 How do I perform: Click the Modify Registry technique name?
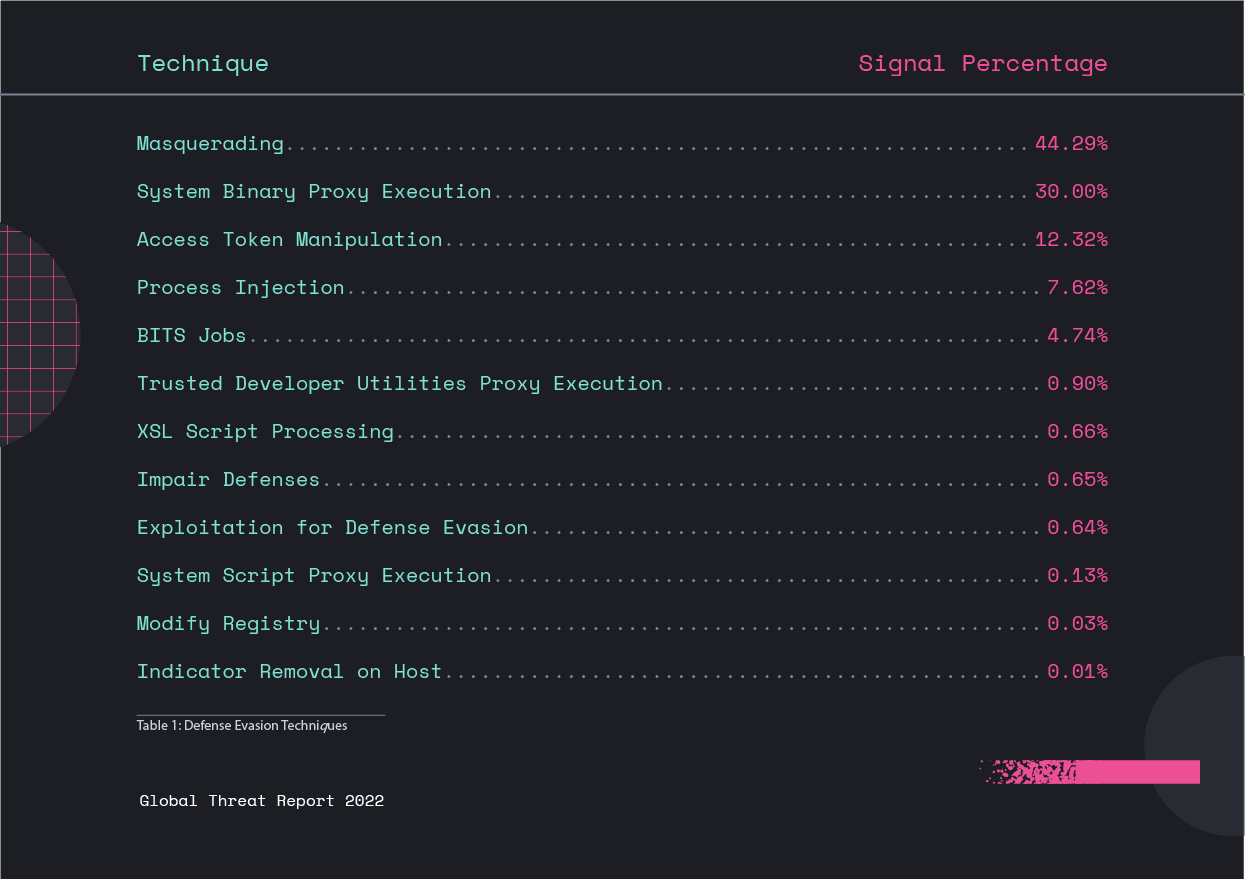click(228, 623)
